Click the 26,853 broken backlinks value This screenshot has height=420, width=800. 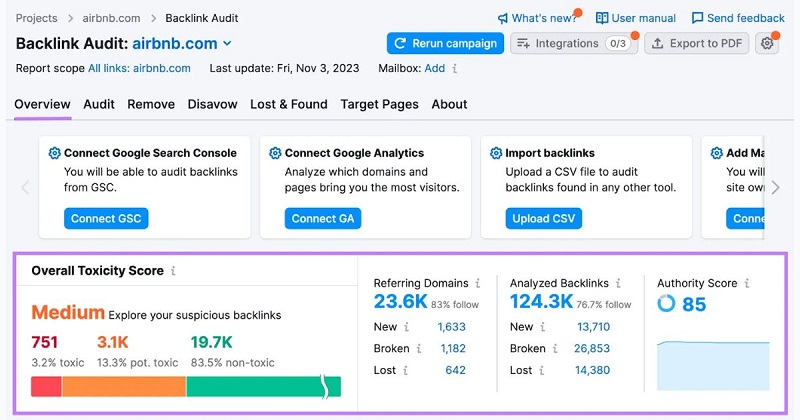[x=592, y=349]
